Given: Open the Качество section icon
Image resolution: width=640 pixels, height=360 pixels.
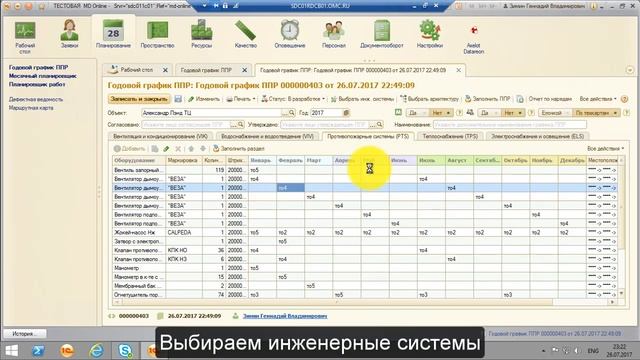Looking at the screenshot, I should [245, 30].
